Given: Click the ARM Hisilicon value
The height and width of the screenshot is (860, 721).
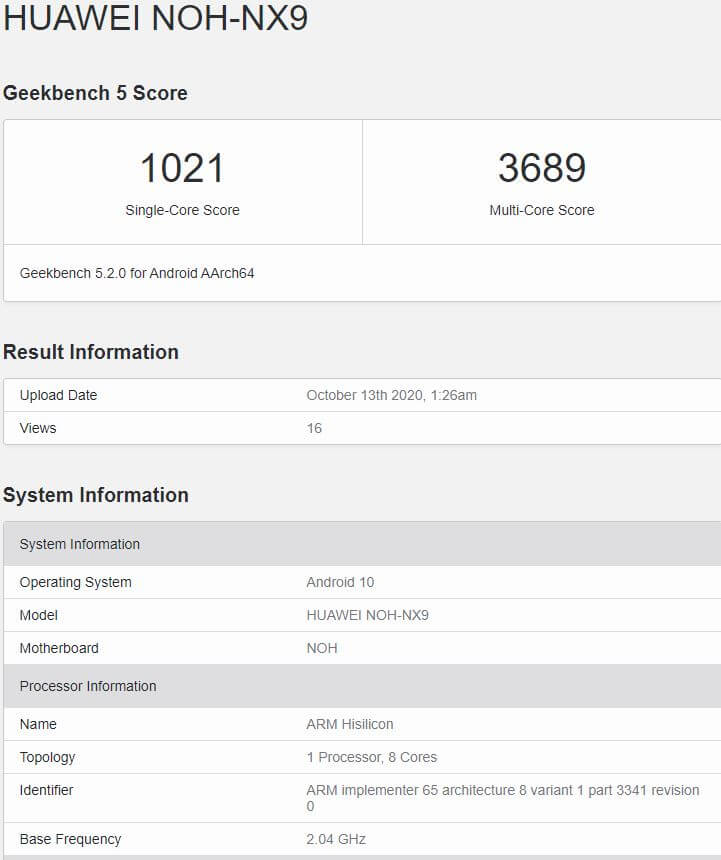Looking at the screenshot, I should (350, 724).
